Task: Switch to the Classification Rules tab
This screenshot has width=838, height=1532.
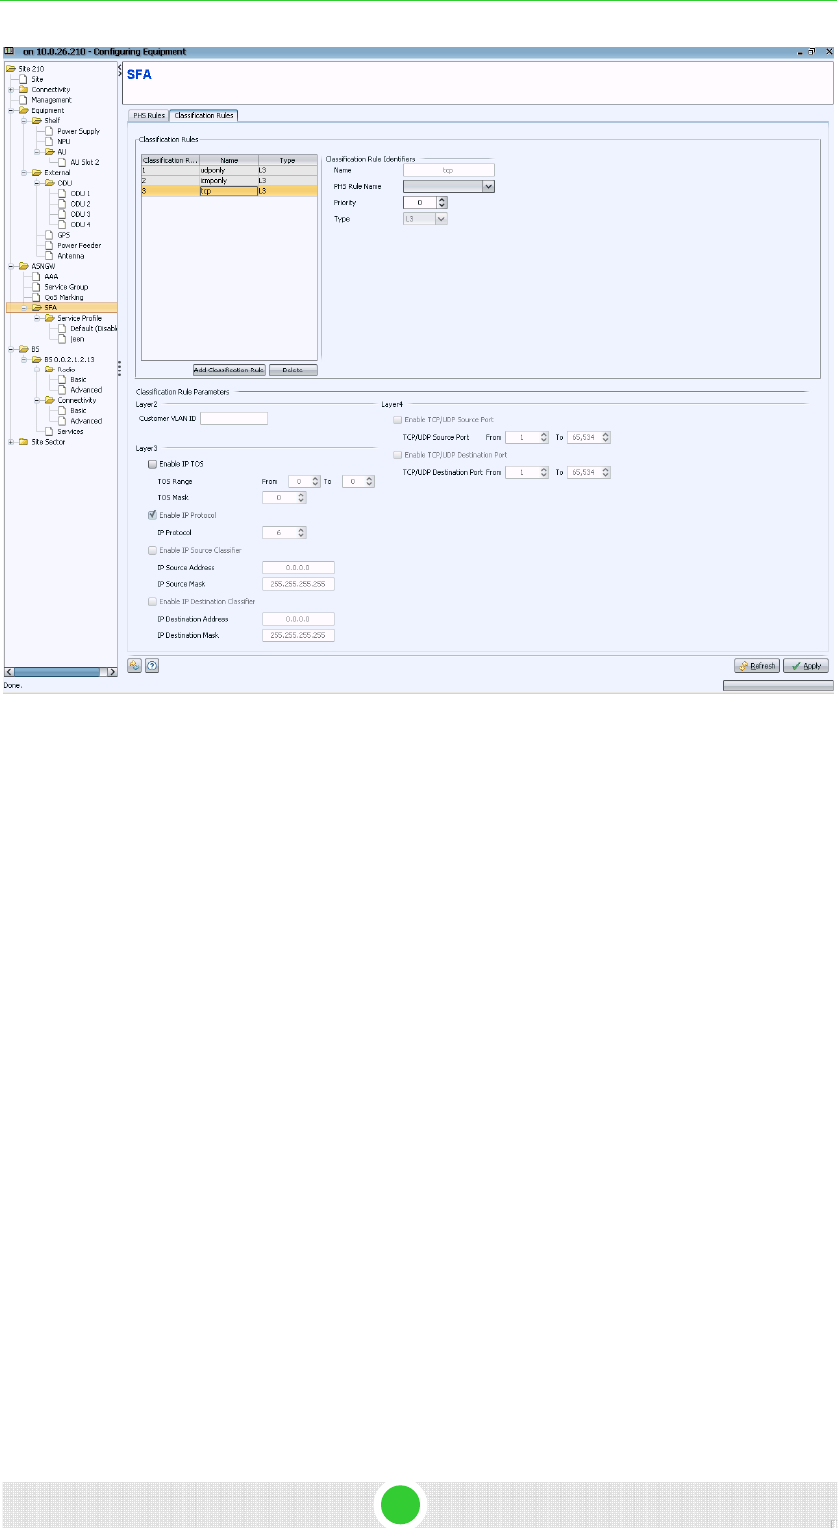Action: click(x=204, y=115)
